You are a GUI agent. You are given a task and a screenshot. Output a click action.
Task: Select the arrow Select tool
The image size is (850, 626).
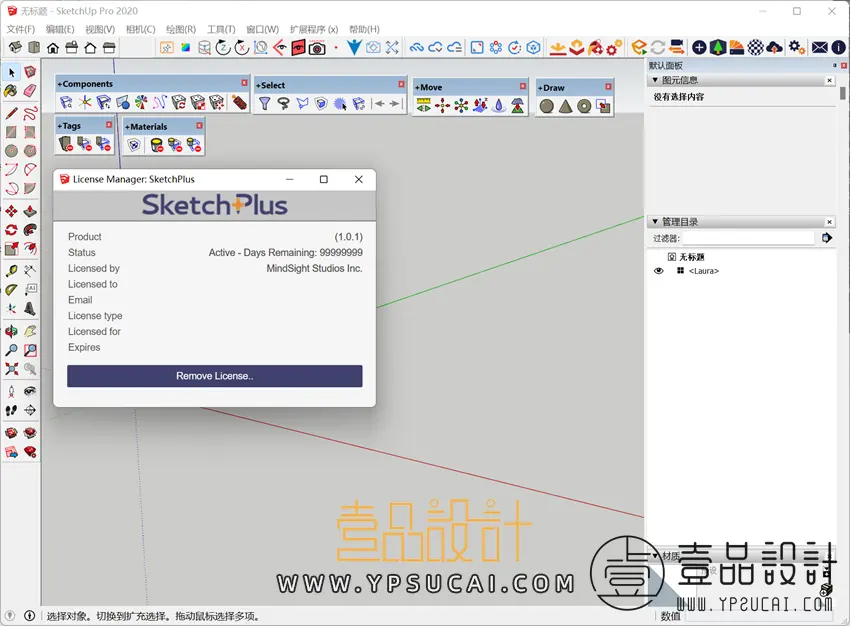(11, 72)
